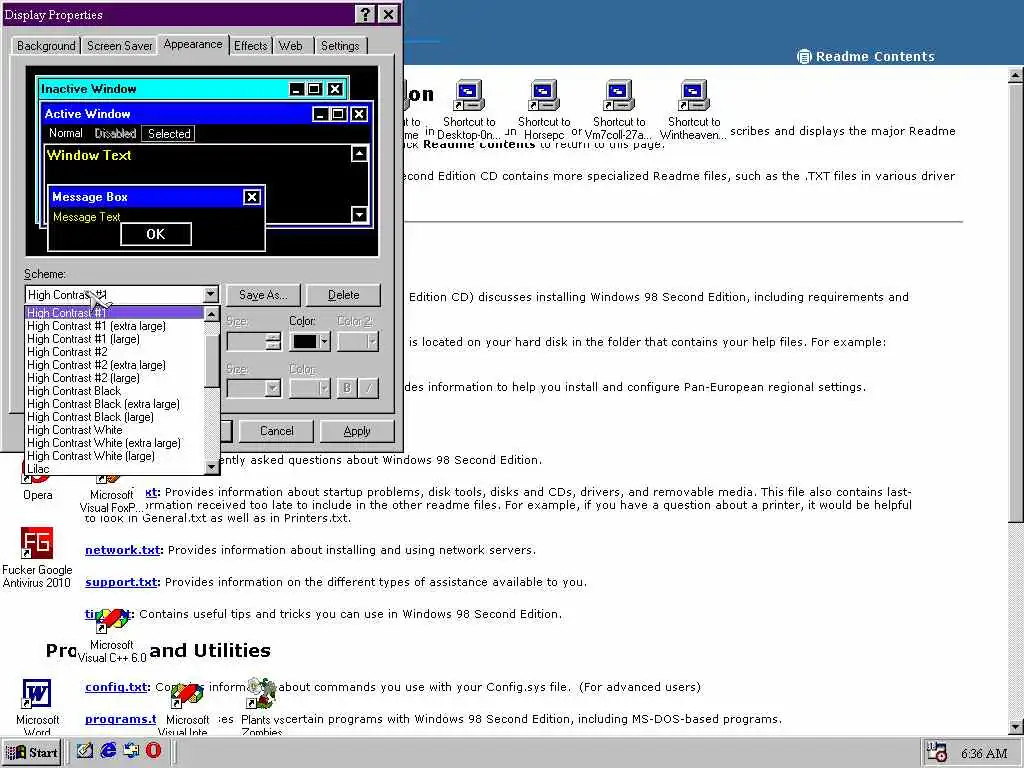
Task: Click the Readme Contents header icon
Action: (x=804, y=57)
